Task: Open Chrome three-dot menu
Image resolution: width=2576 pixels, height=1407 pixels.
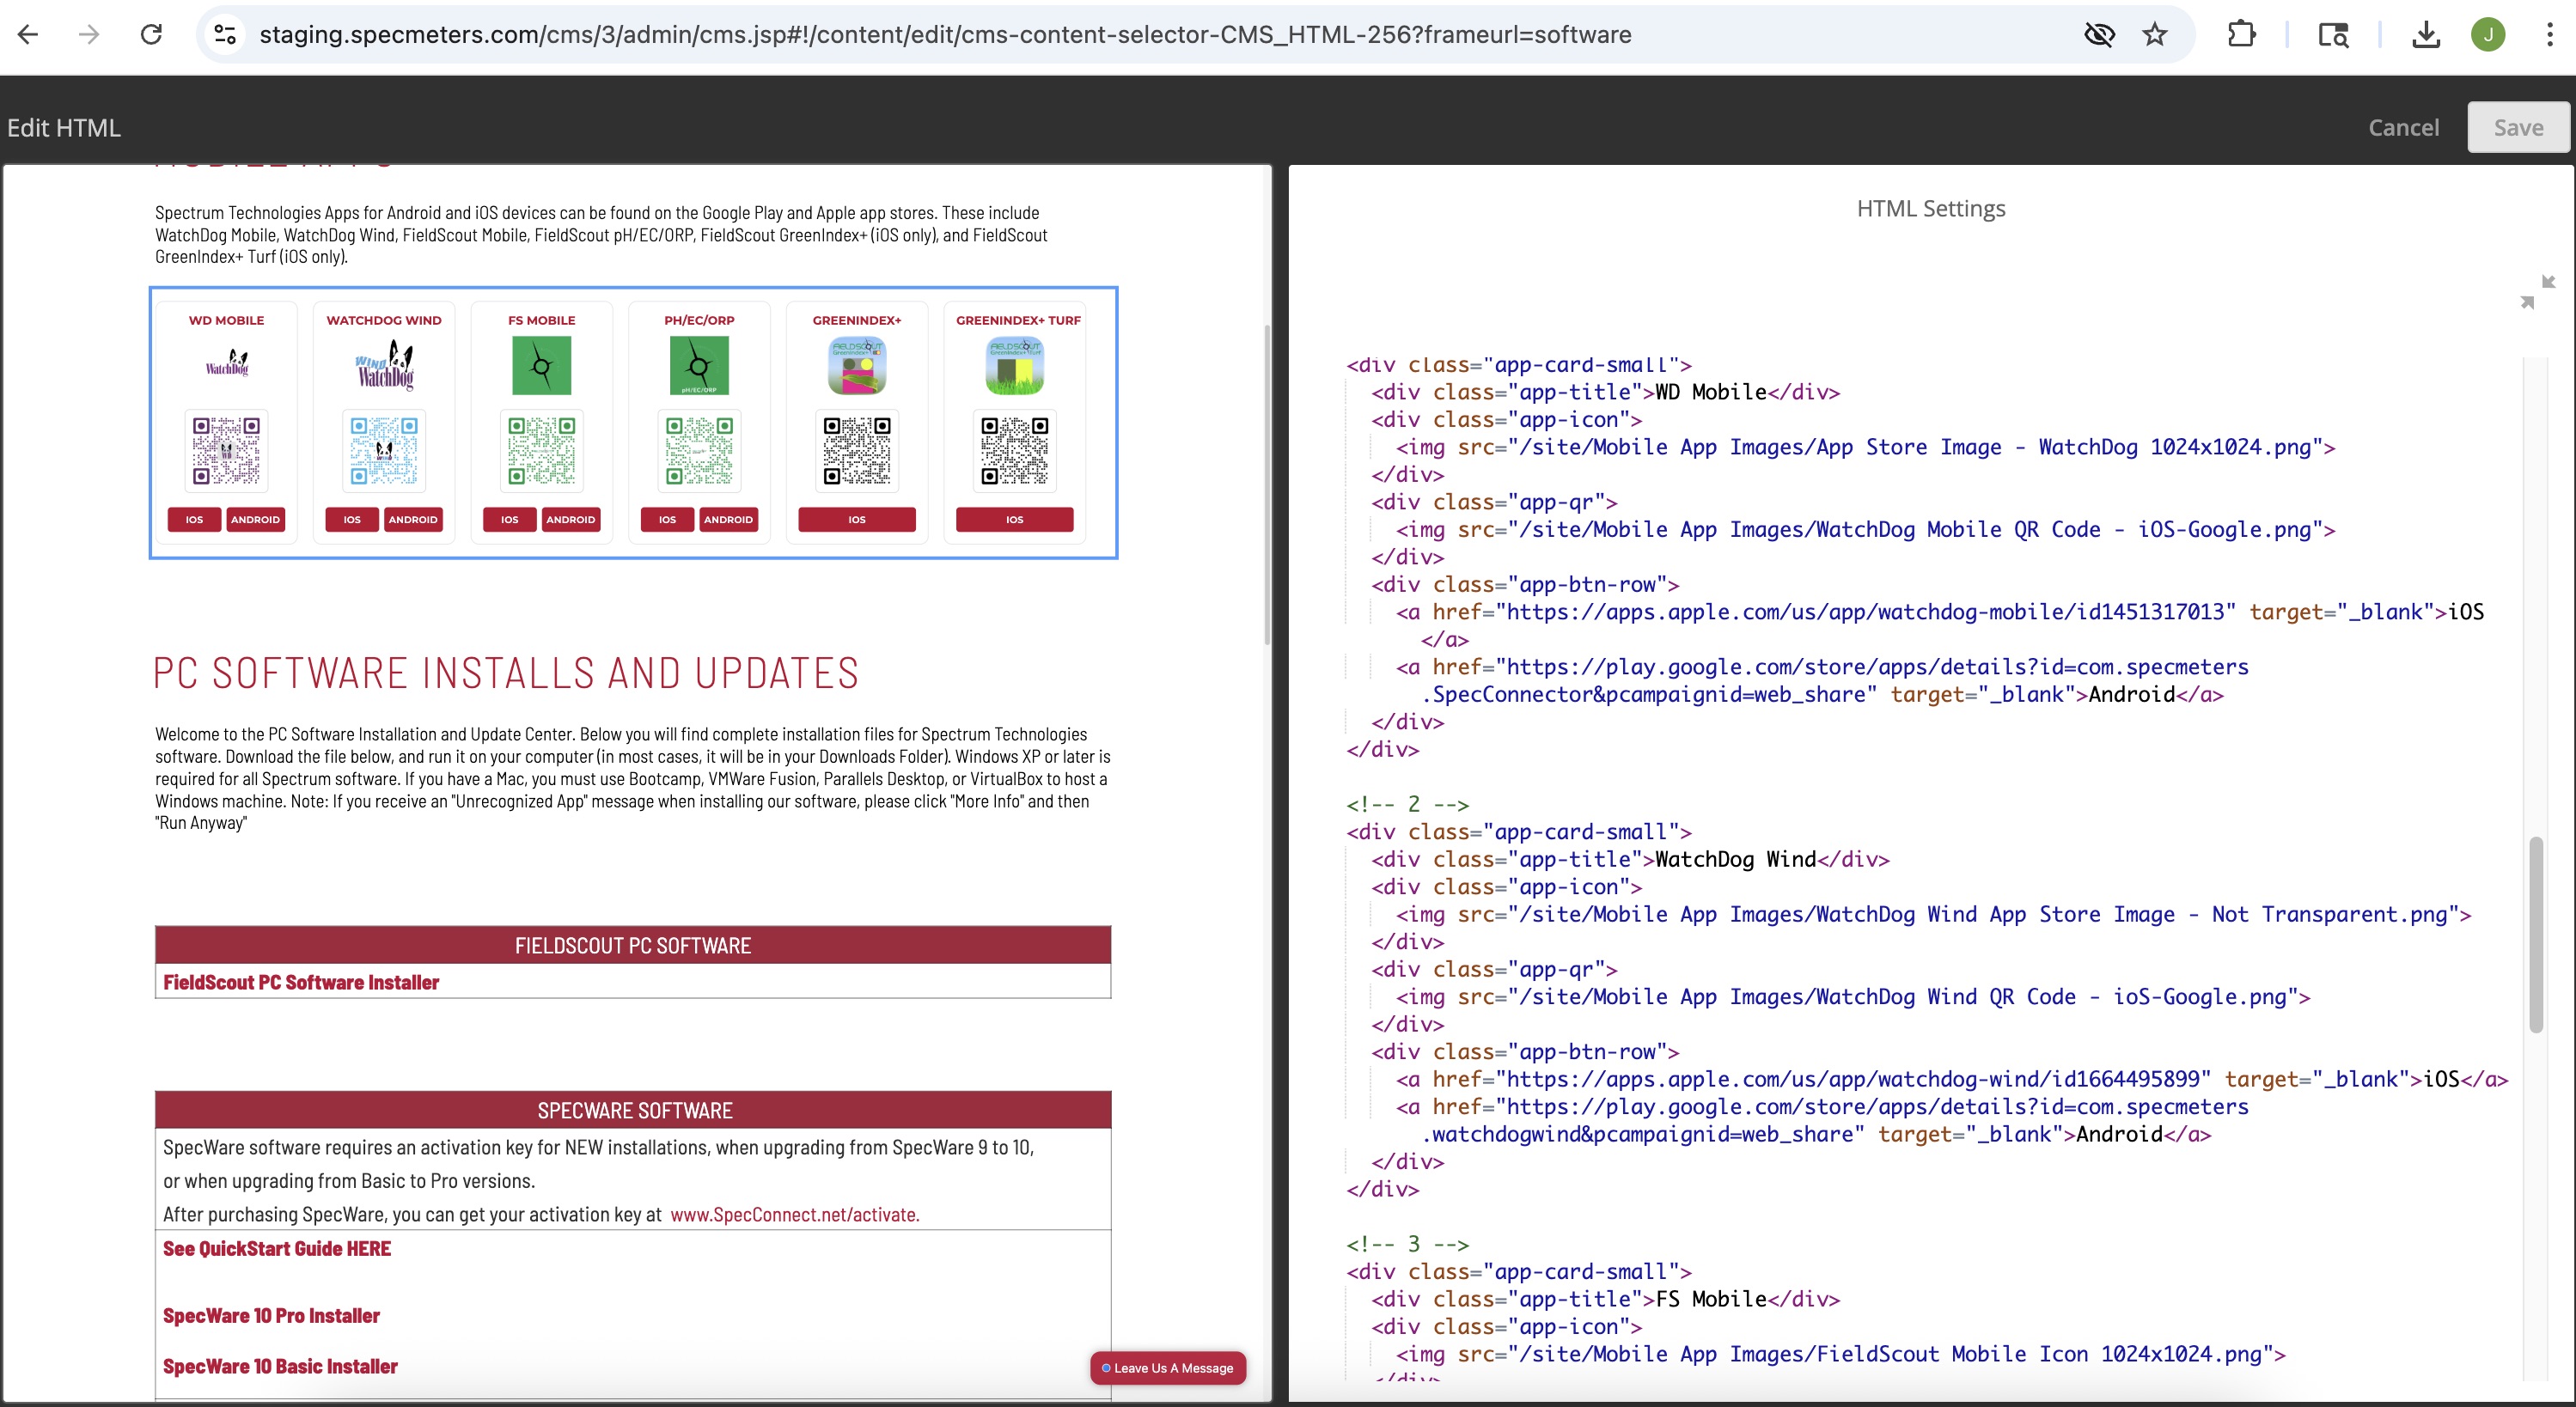Action: click(2549, 34)
